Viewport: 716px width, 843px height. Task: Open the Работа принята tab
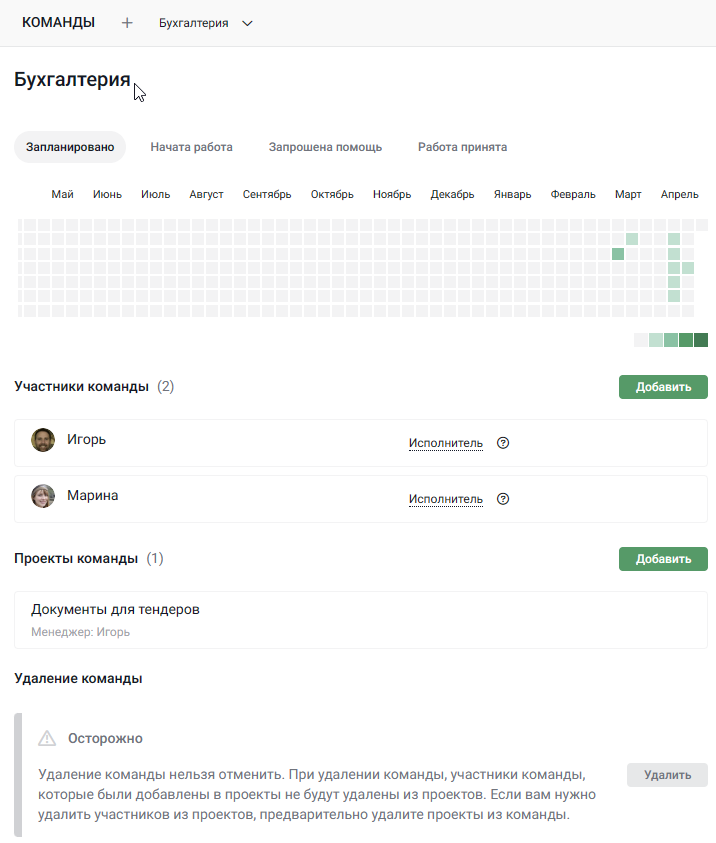tap(462, 147)
